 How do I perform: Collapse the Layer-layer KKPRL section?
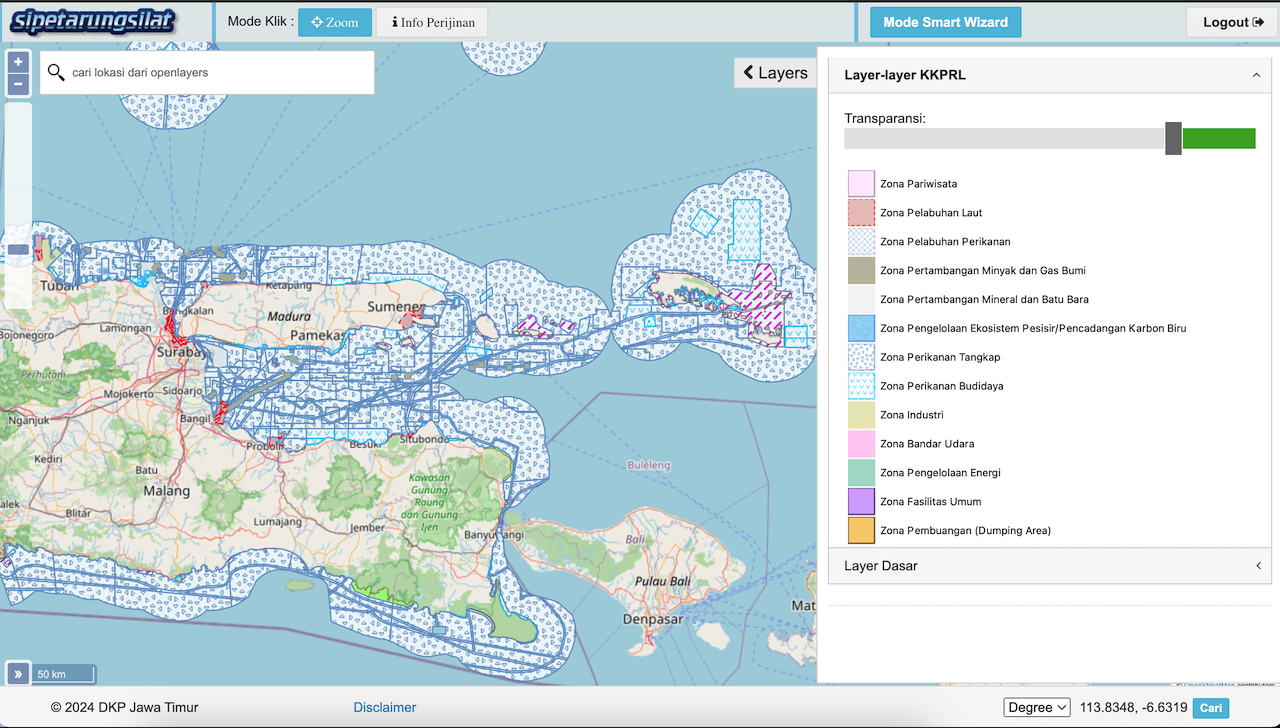point(1050,75)
